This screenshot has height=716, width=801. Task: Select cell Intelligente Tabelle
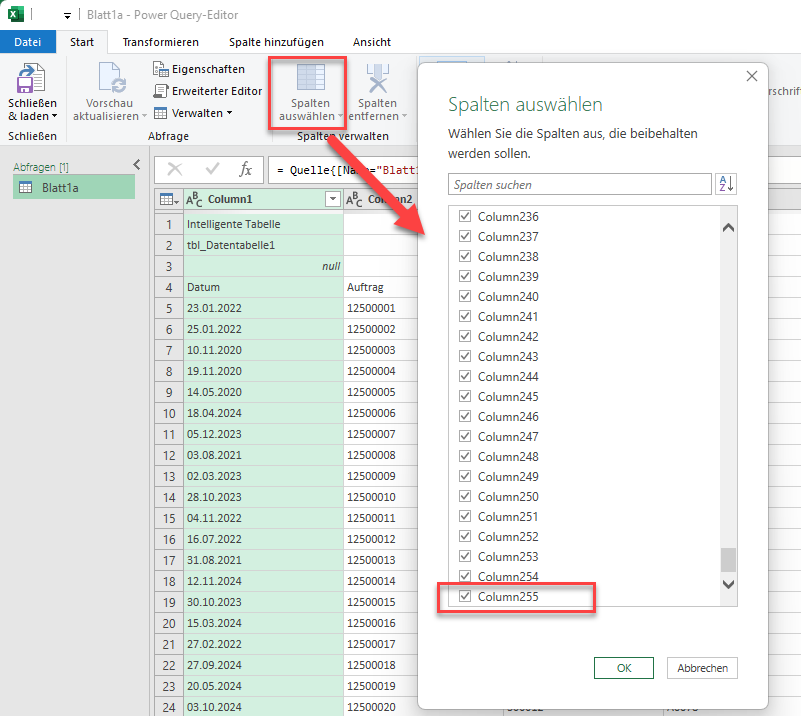(x=264, y=224)
